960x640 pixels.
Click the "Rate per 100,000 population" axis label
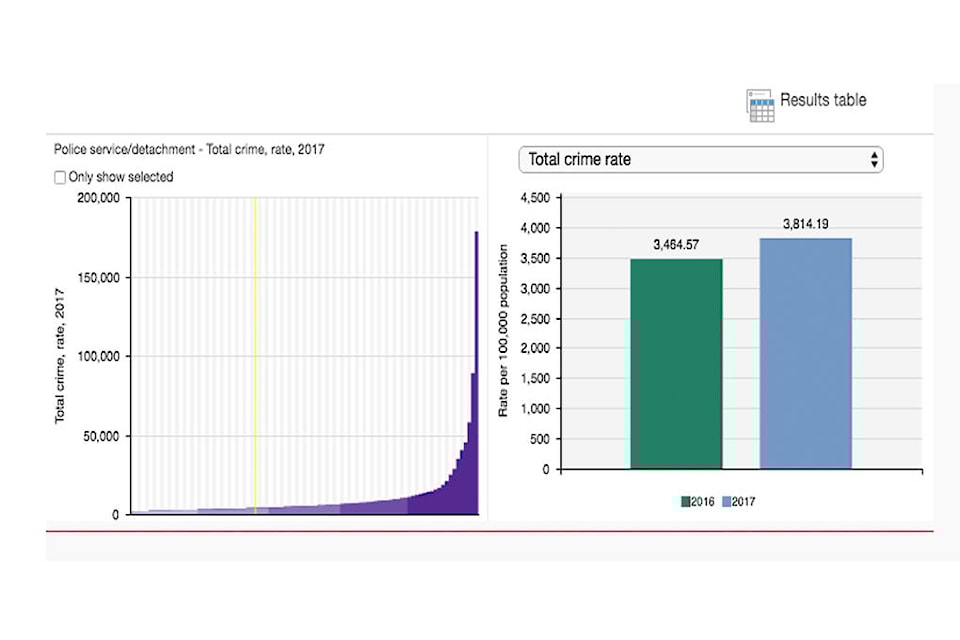pyautogui.click(x=503, y=331)
